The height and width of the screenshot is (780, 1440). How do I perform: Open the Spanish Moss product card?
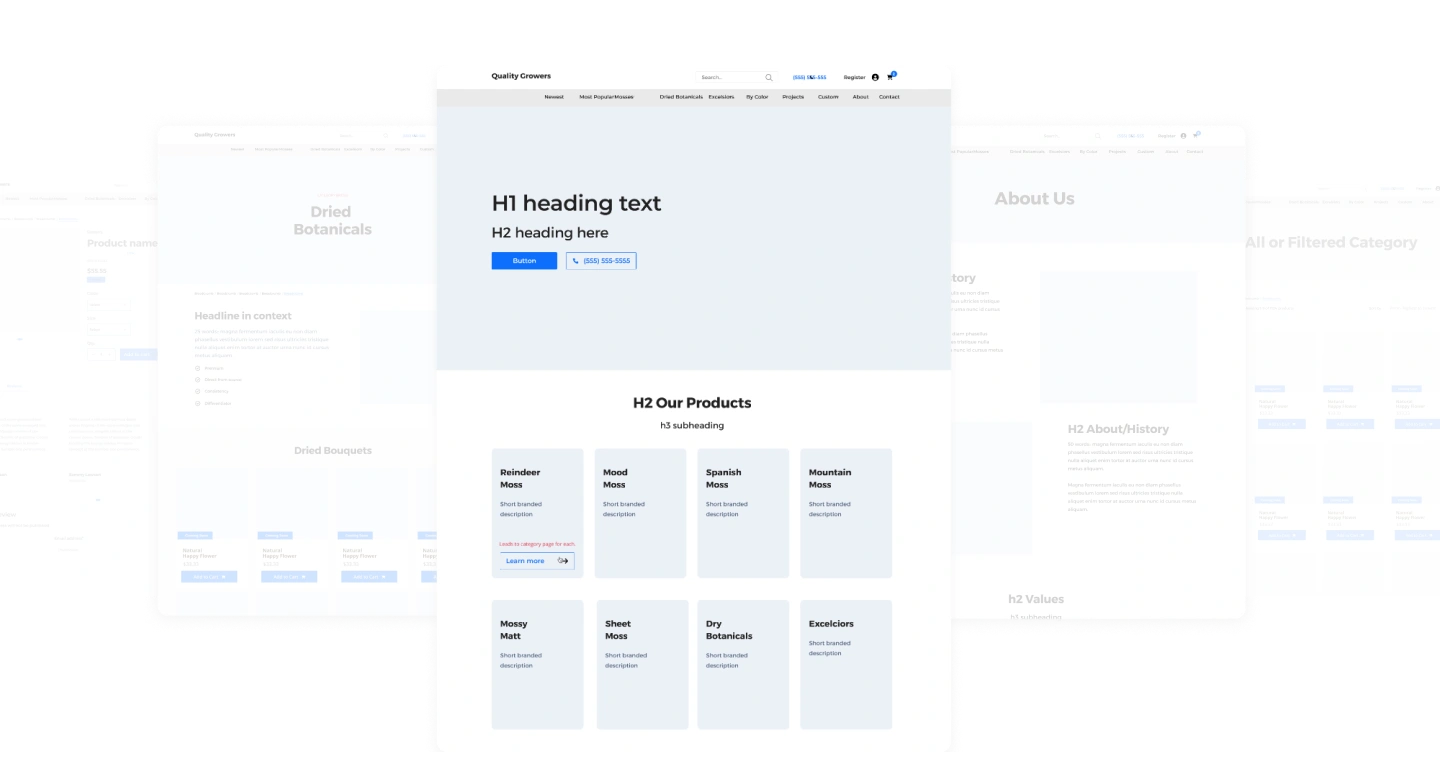click(743, 513)
